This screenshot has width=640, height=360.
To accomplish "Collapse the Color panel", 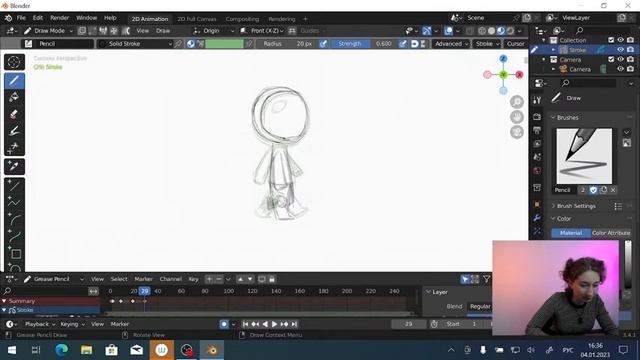I will (564, 219).
